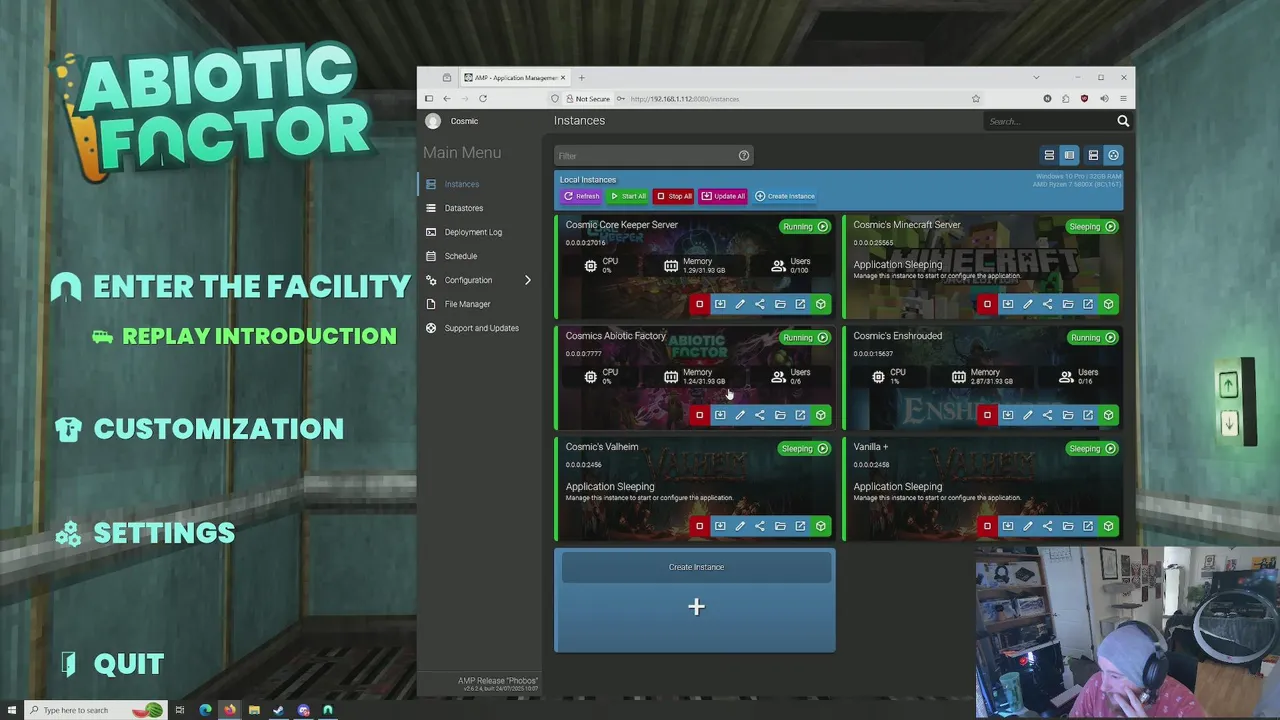Toggle the circular display mode icon
1280x720 pixels.
click(x=1113, y=155)
